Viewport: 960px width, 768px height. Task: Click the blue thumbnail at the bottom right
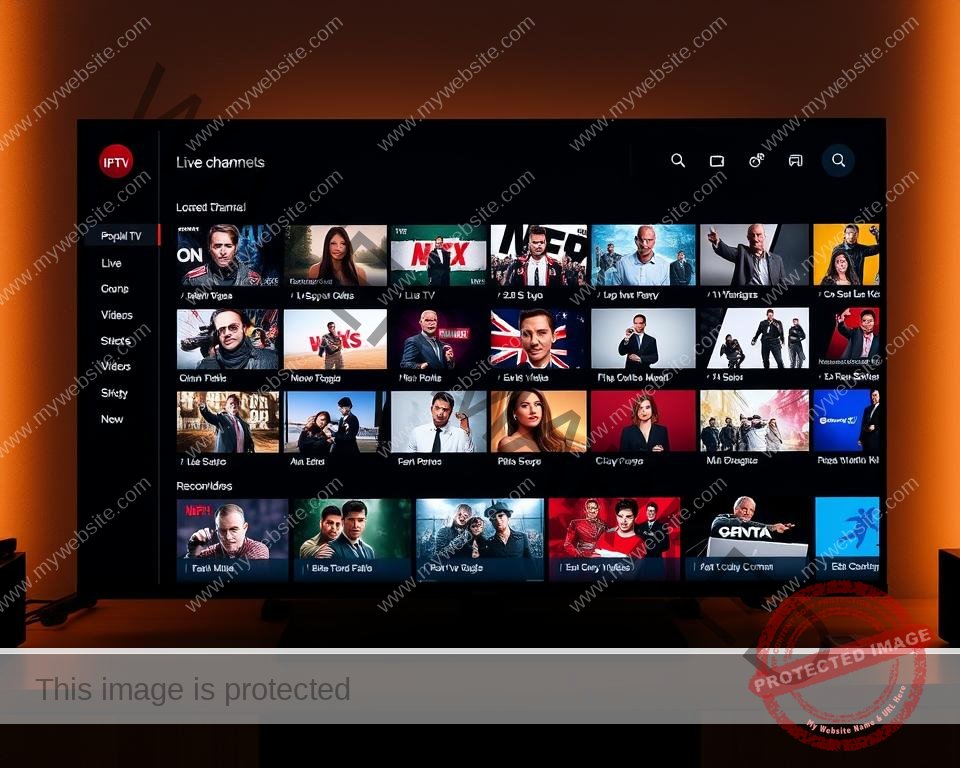(846, 530)
